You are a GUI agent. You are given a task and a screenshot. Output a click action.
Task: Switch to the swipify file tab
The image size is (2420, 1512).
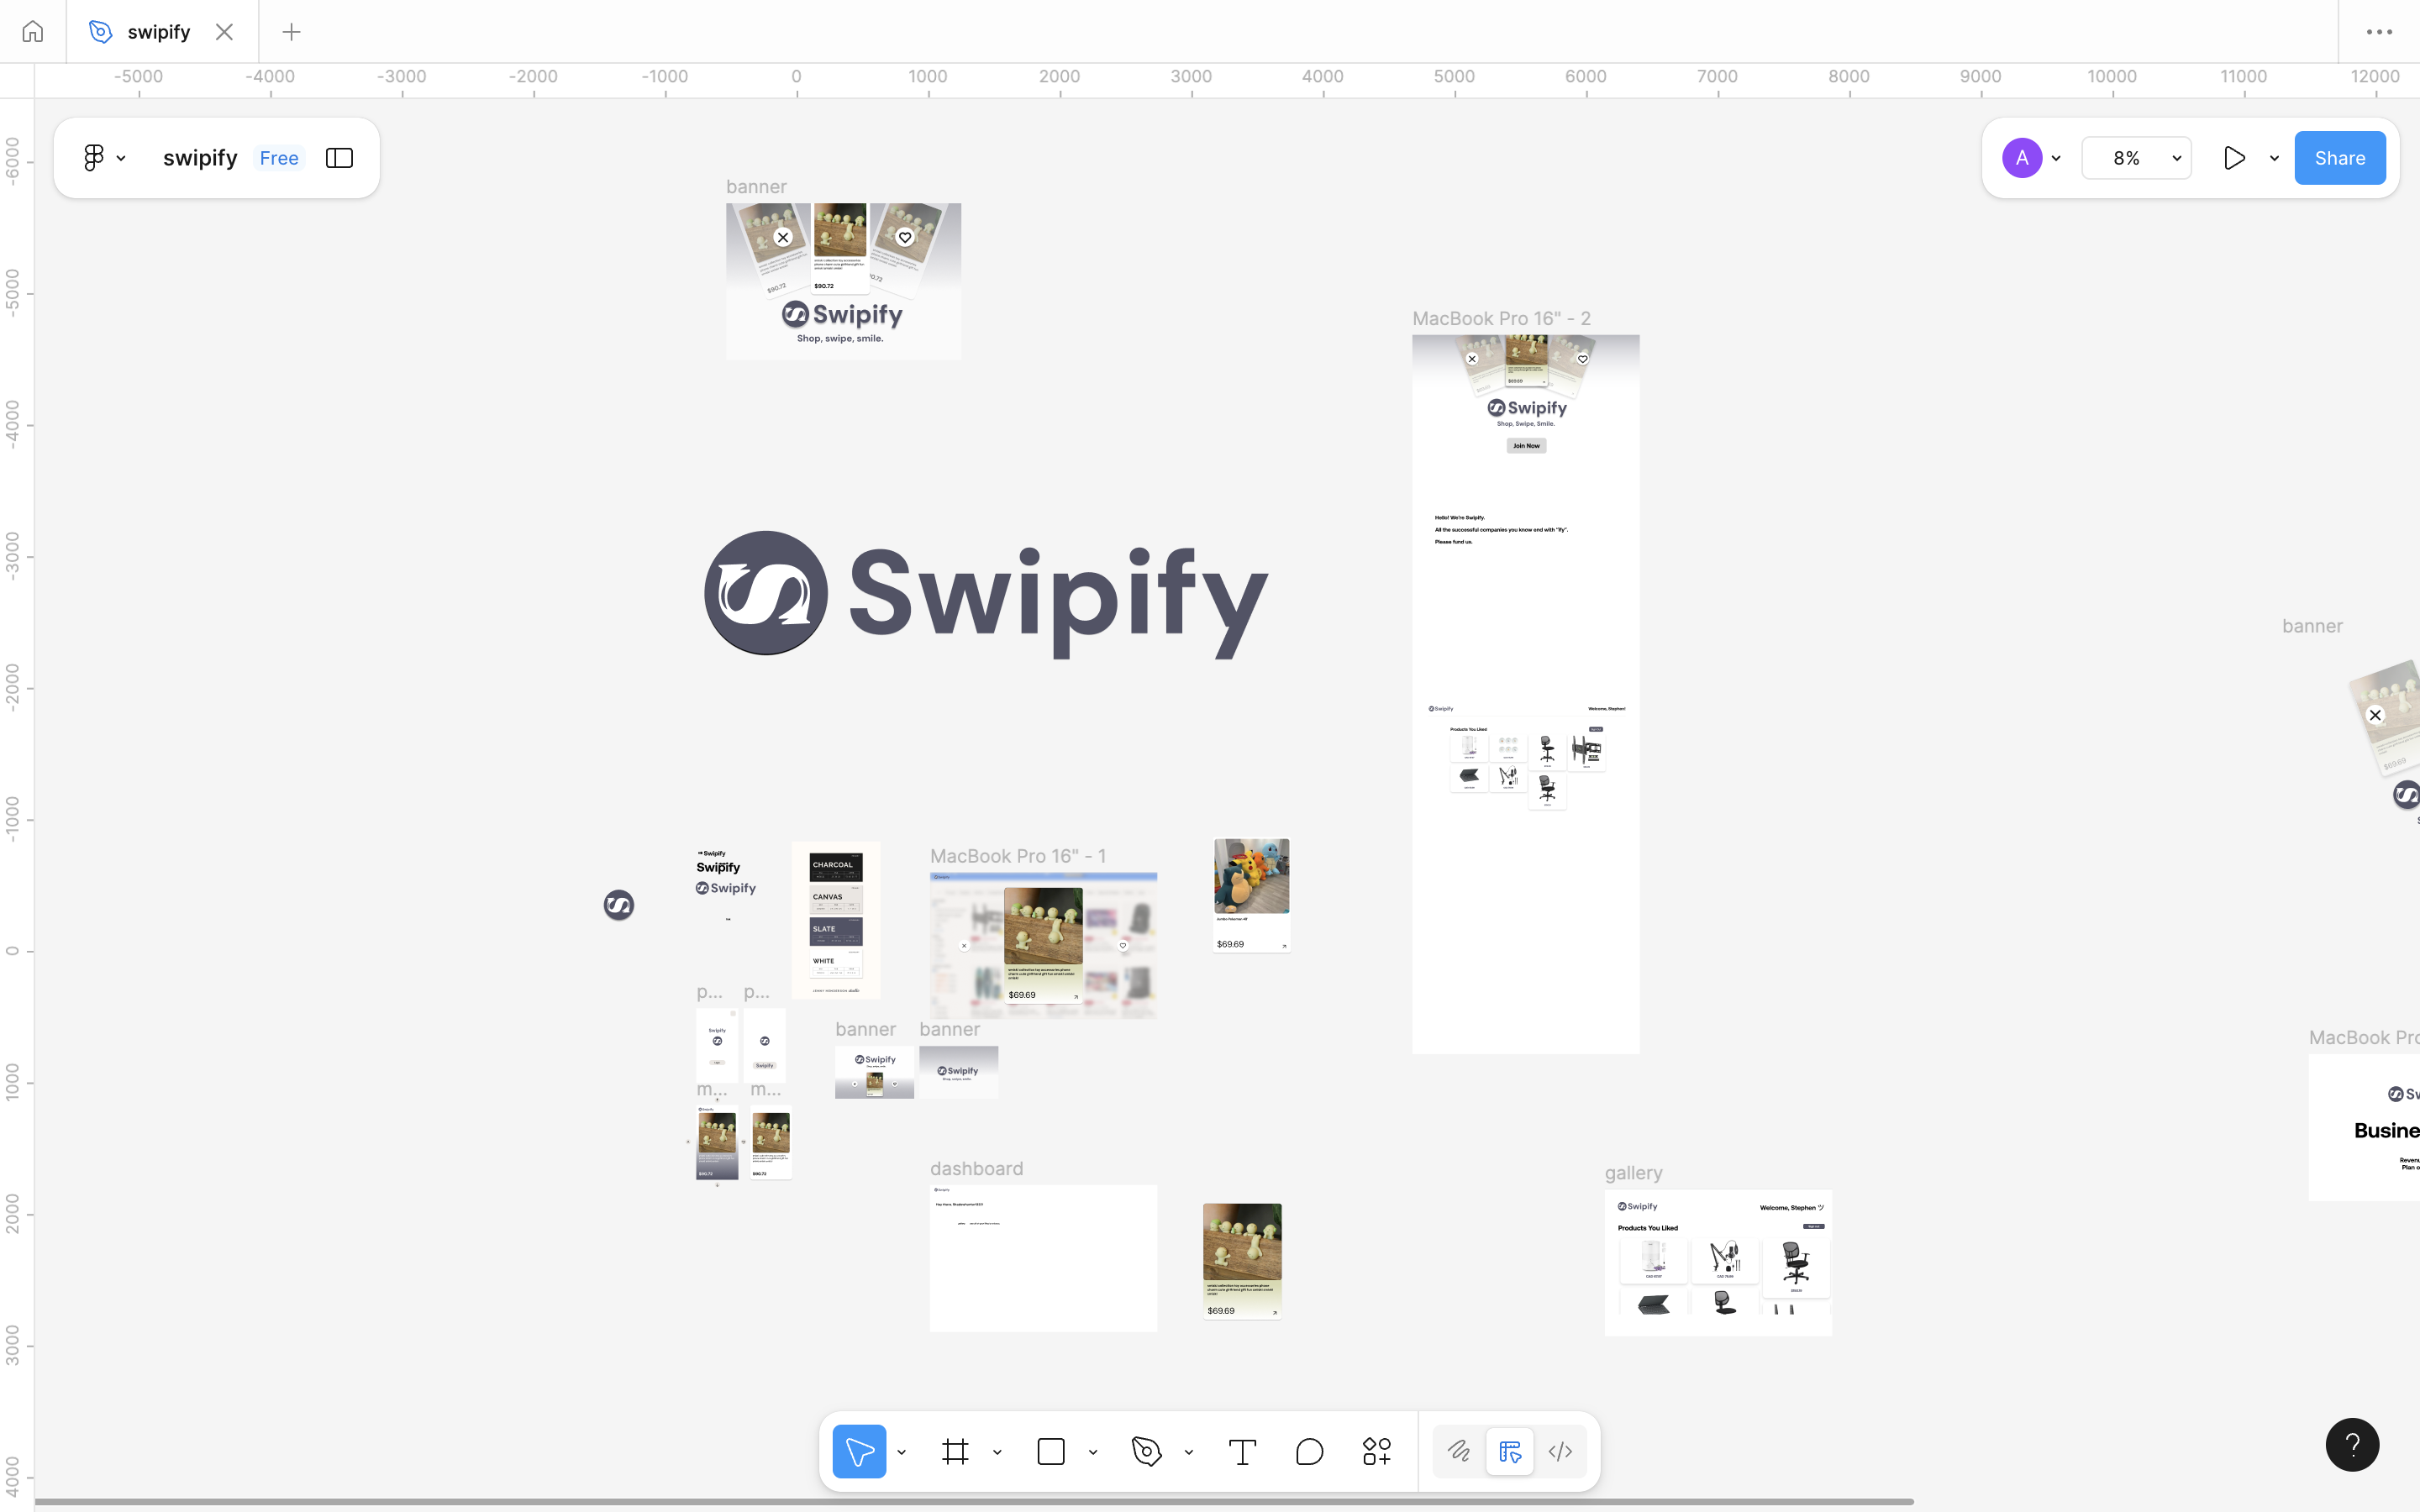tap(158, 32)
